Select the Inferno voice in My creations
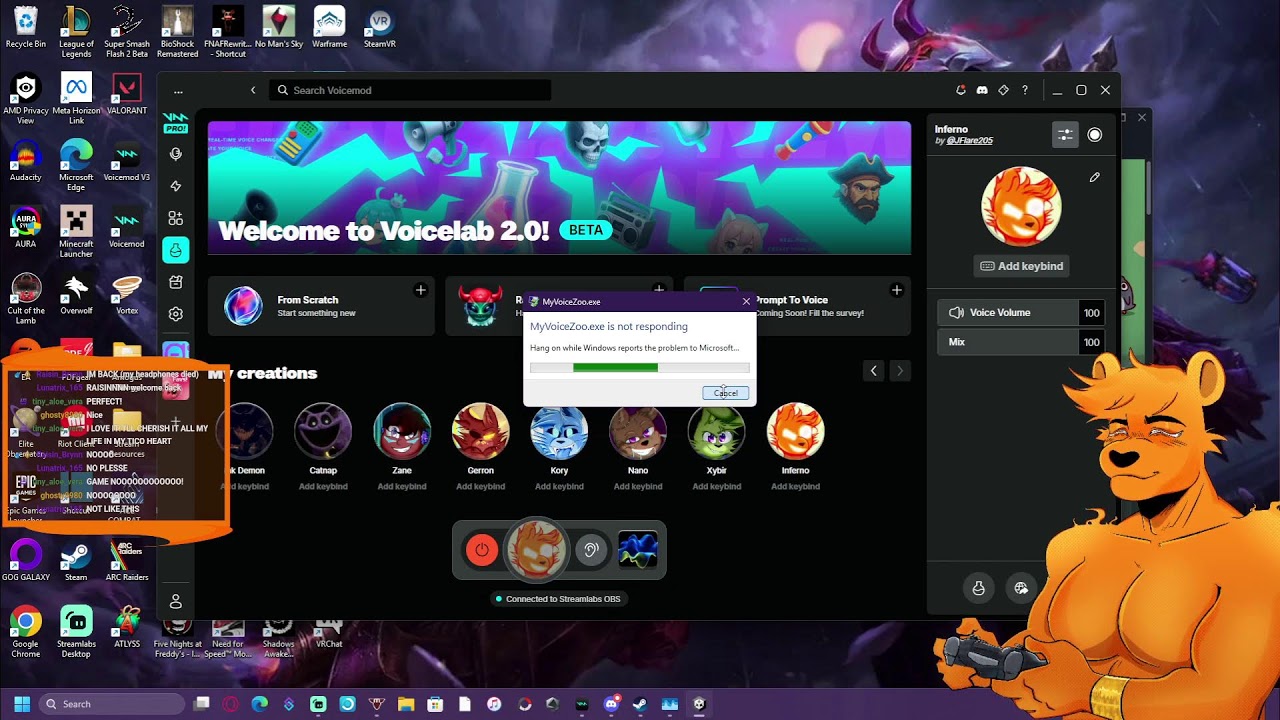Viewport: 1280px width, 720px height. [795, 432]
